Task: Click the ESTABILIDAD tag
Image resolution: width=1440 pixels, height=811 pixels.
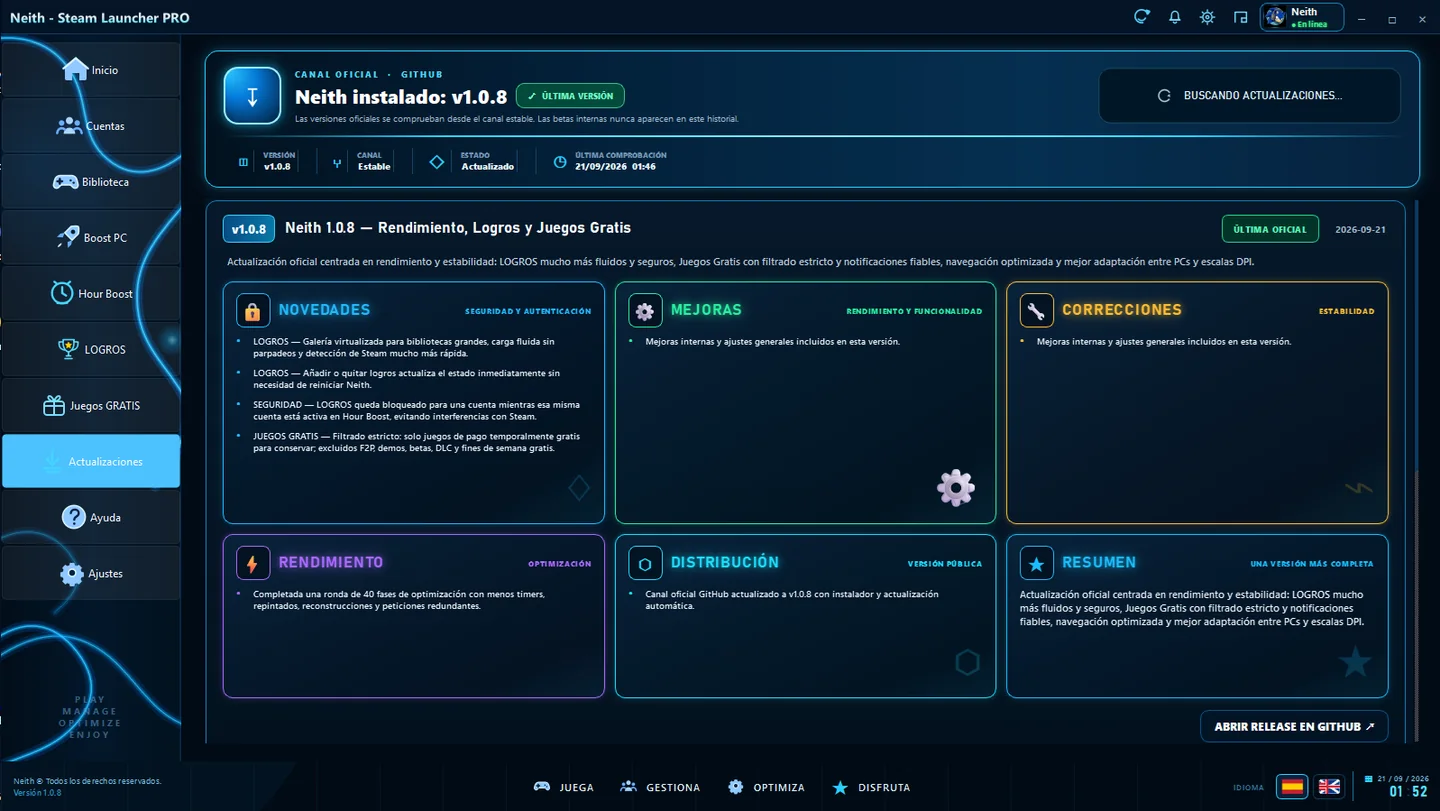Action: click(1346, 311)
